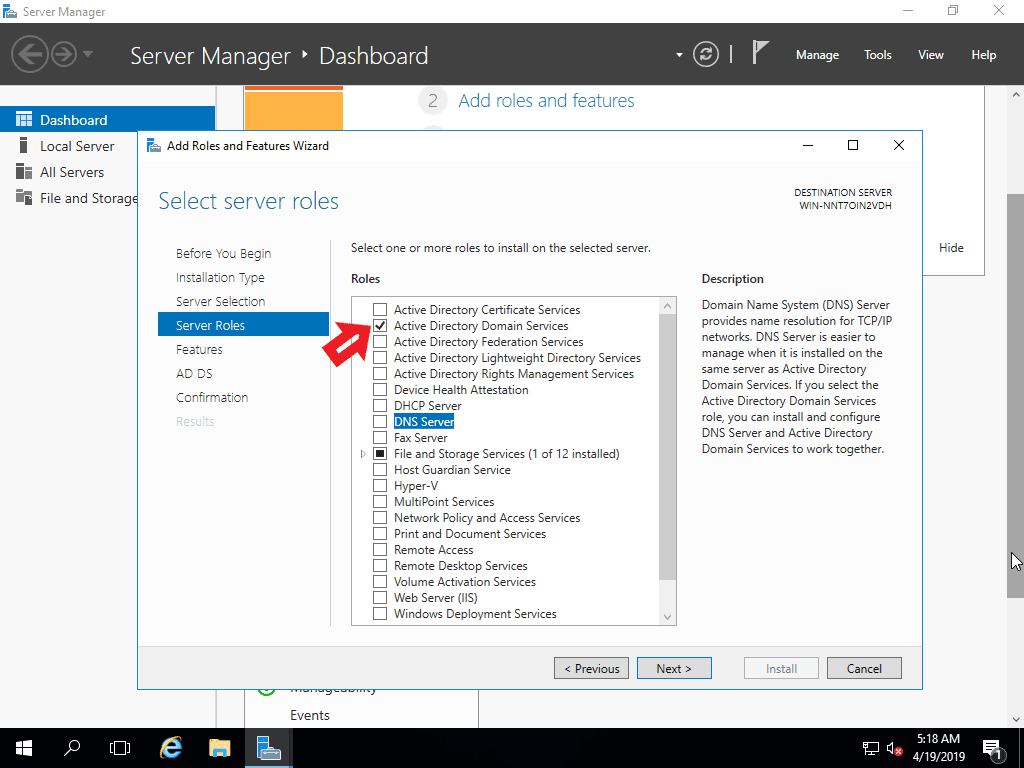Click the Next button
Viewport: 1024px width, 768px height.
(x=674, y=668)
